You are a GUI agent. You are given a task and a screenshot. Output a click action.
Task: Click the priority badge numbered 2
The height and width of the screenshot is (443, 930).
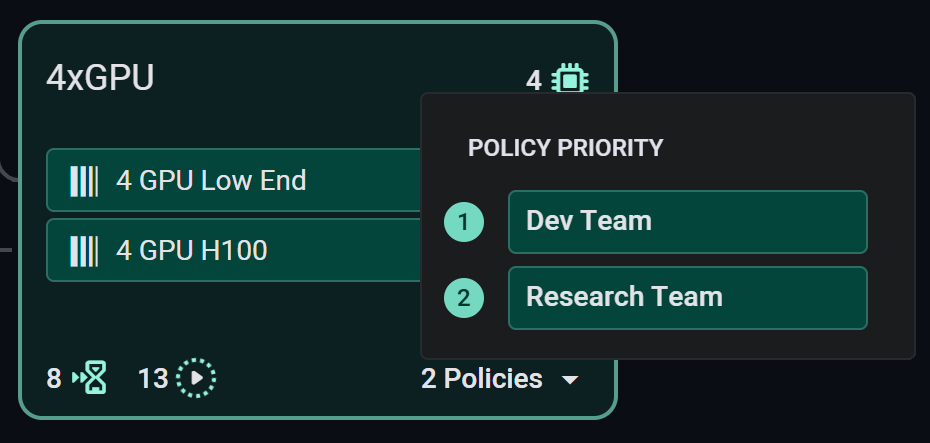[464, 298]
